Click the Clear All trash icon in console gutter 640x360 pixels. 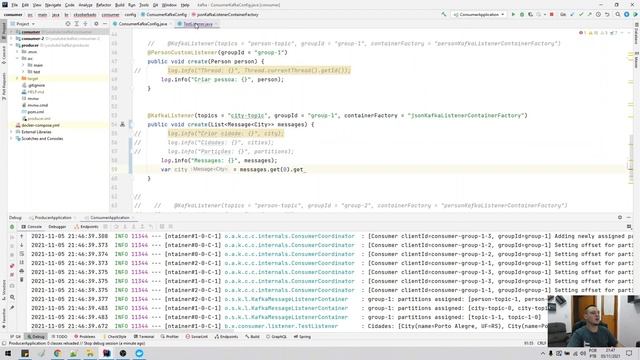pyautogui.click(x=22, y=280)
